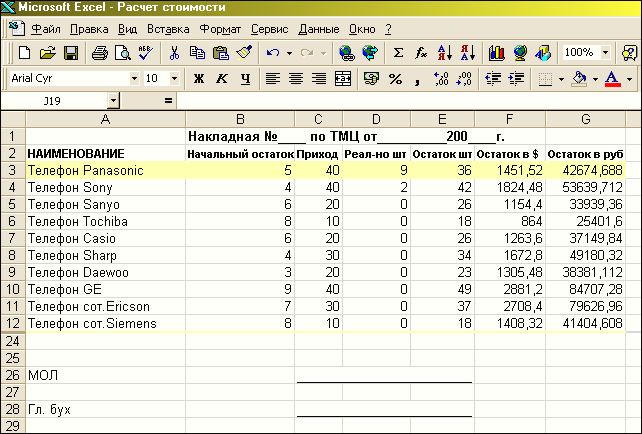Click the Decrease Indent icon
This screenshot has height=434, width=642.
coord(493,78)
